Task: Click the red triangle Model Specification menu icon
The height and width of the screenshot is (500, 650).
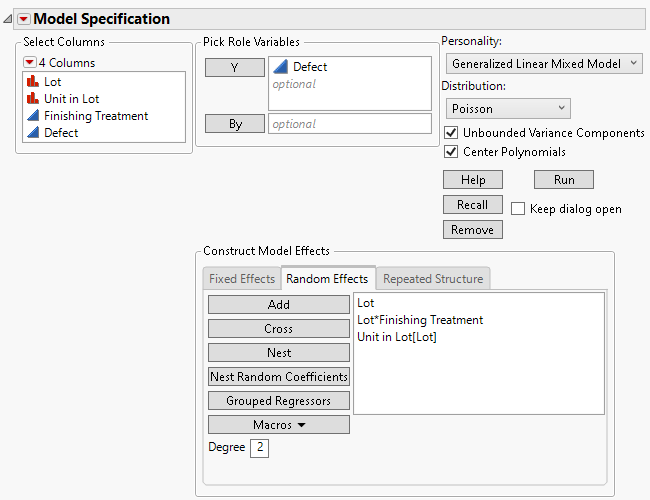Action: (23, 19)
